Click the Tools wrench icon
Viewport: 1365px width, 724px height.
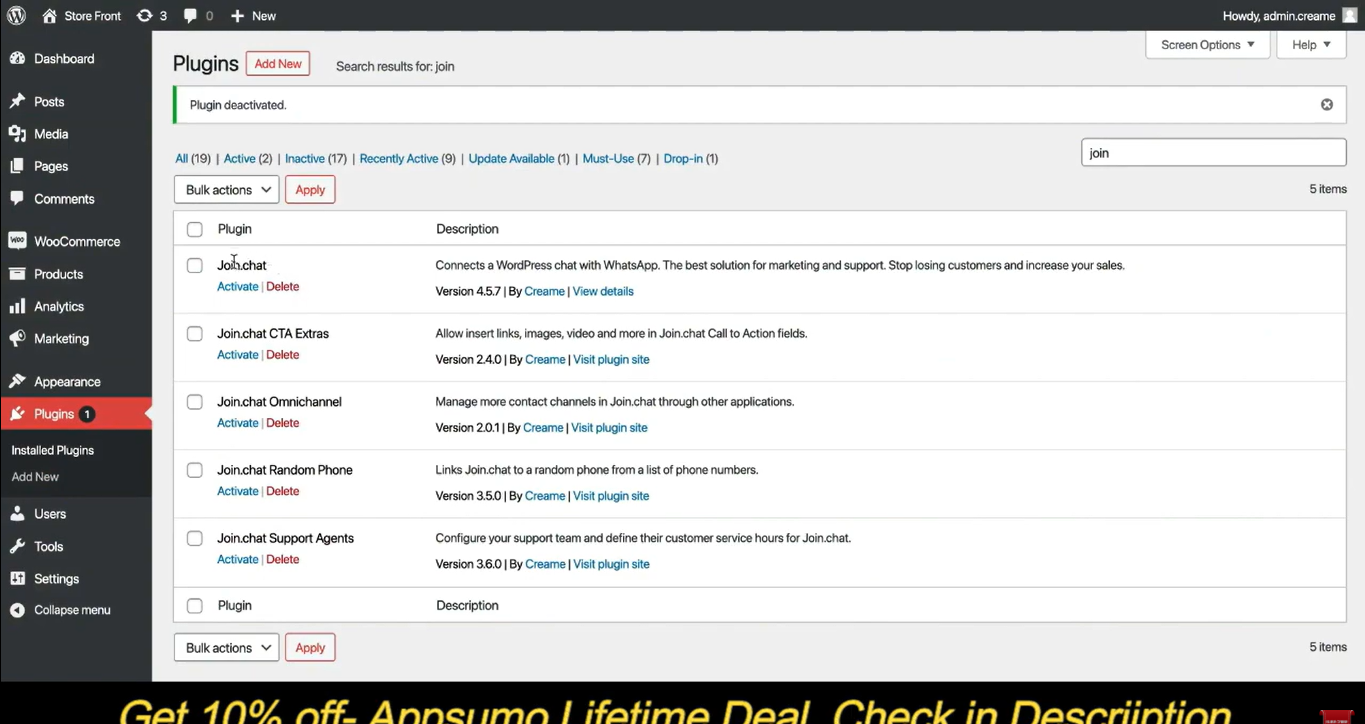tap(17, 546)
